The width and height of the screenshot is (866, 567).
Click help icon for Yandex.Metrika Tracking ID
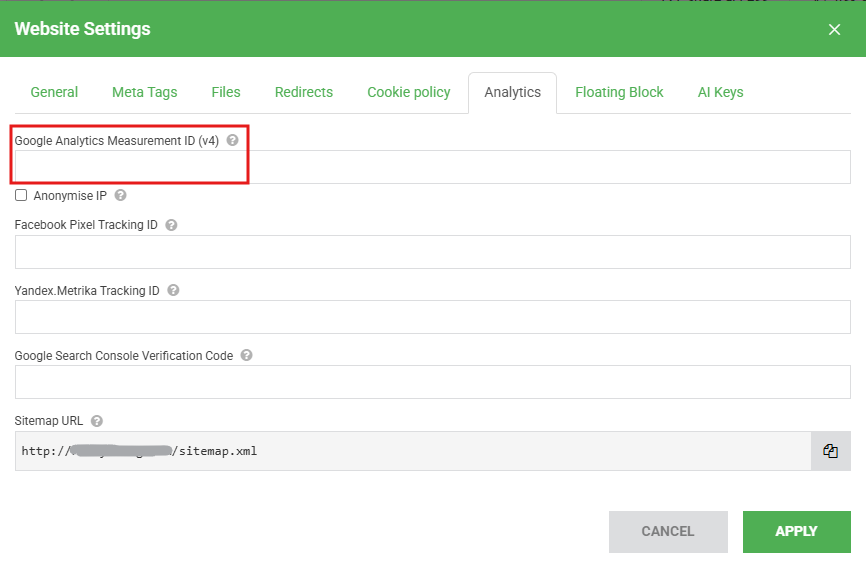pyautogui.click(x=173, y=291)
